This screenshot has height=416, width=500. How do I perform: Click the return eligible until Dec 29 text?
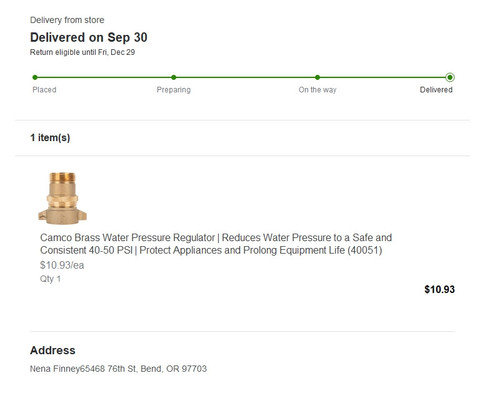(x=82, y=52)
